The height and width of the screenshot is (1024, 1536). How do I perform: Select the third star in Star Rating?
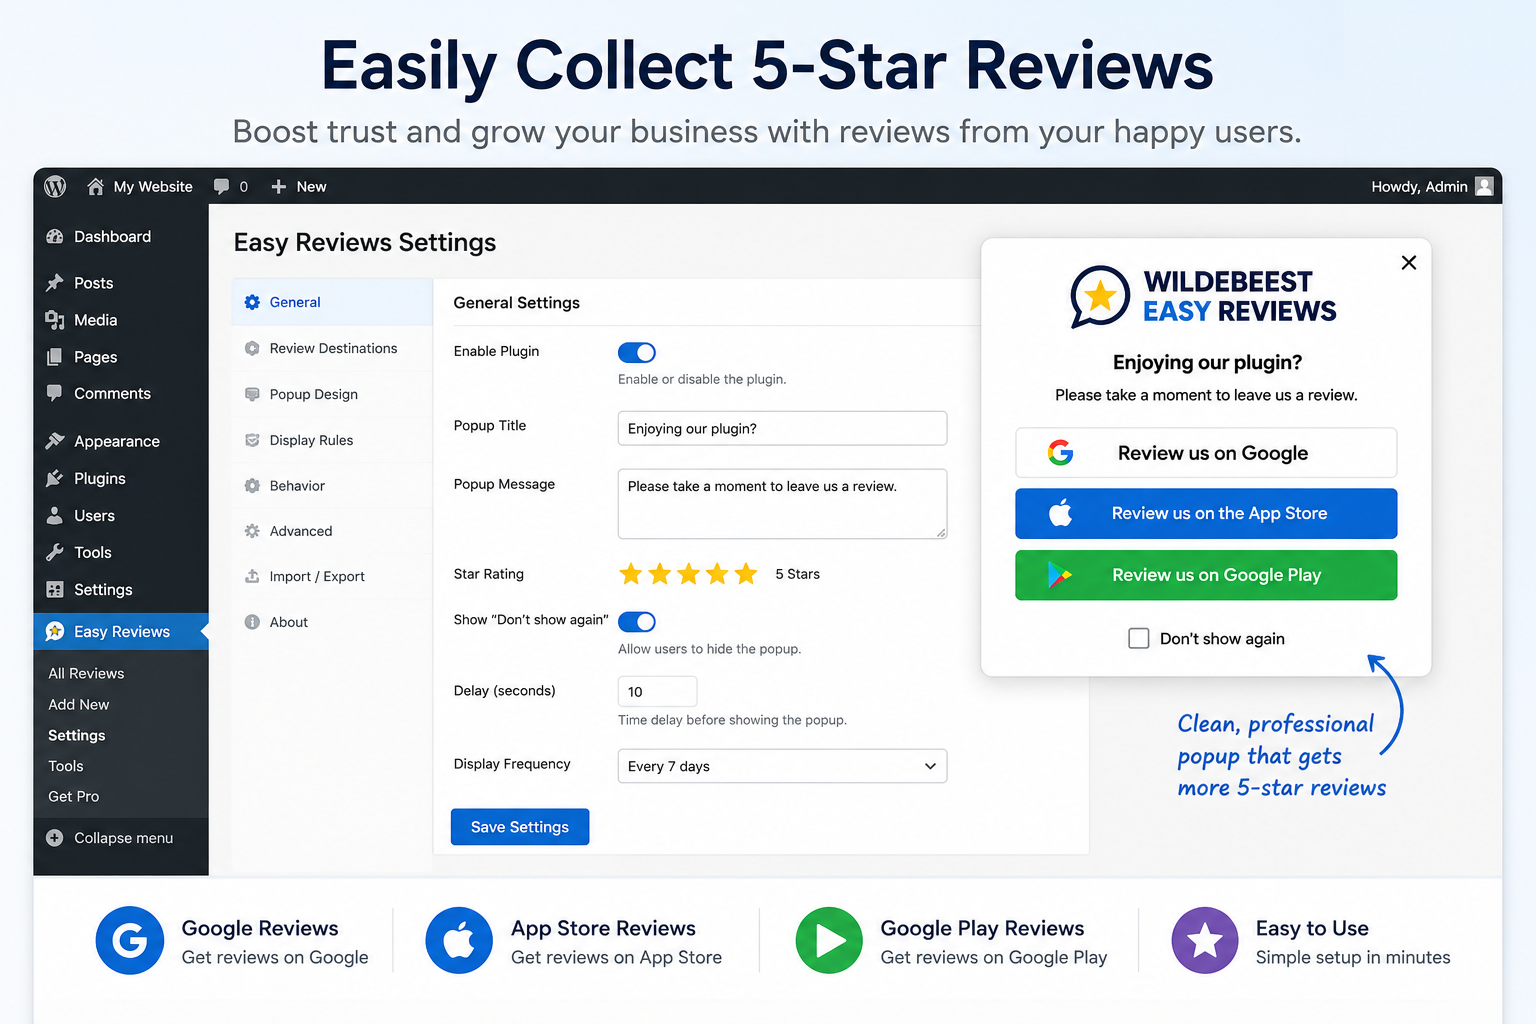click(689, 574)
